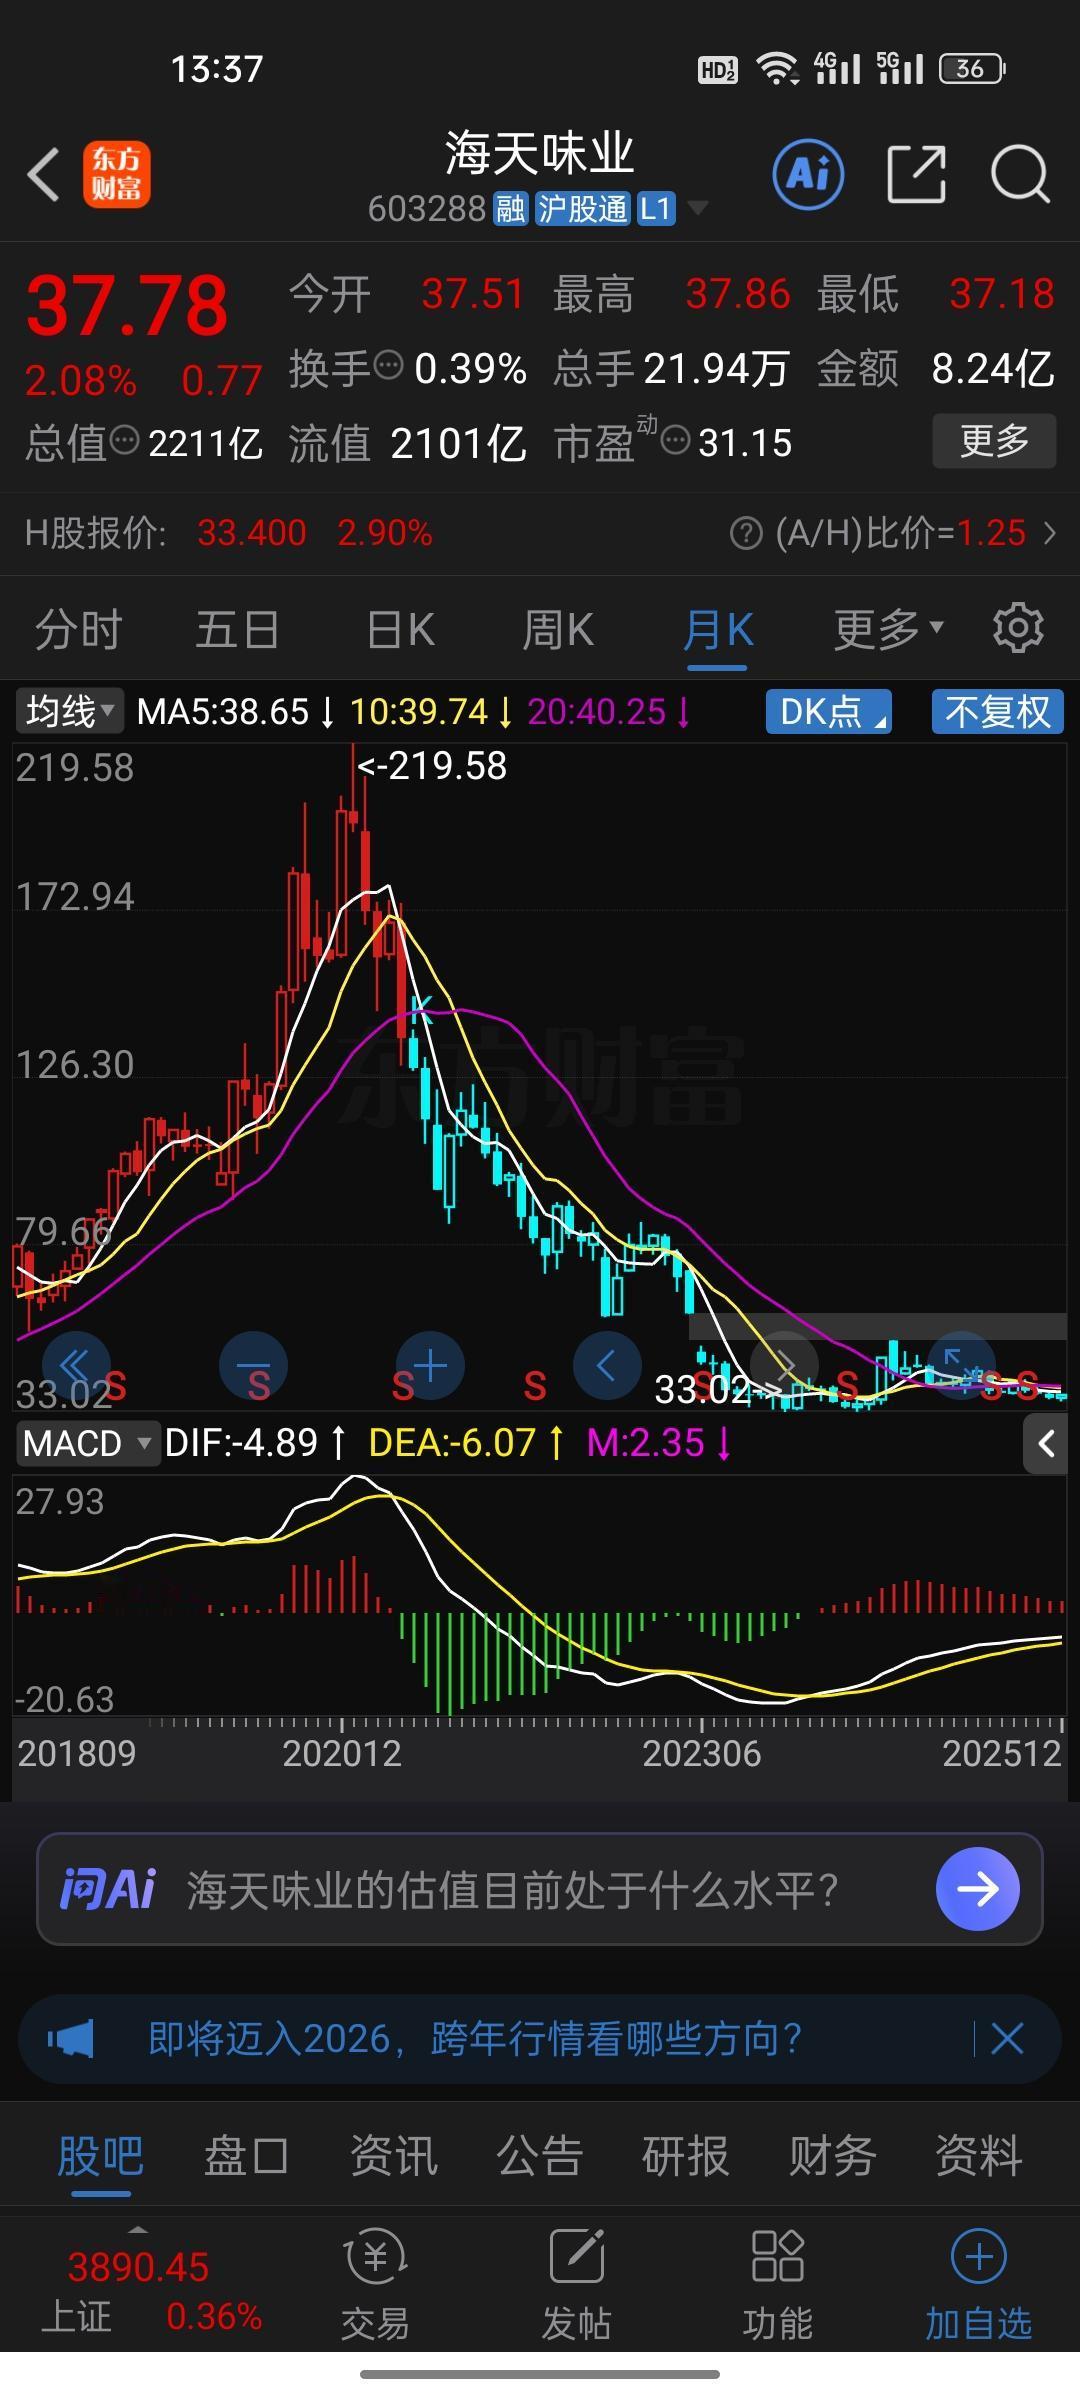The width and height of the screenshot is (1080, 2400).
Task: Tap the back arrow icon
Action: (44, 175)
